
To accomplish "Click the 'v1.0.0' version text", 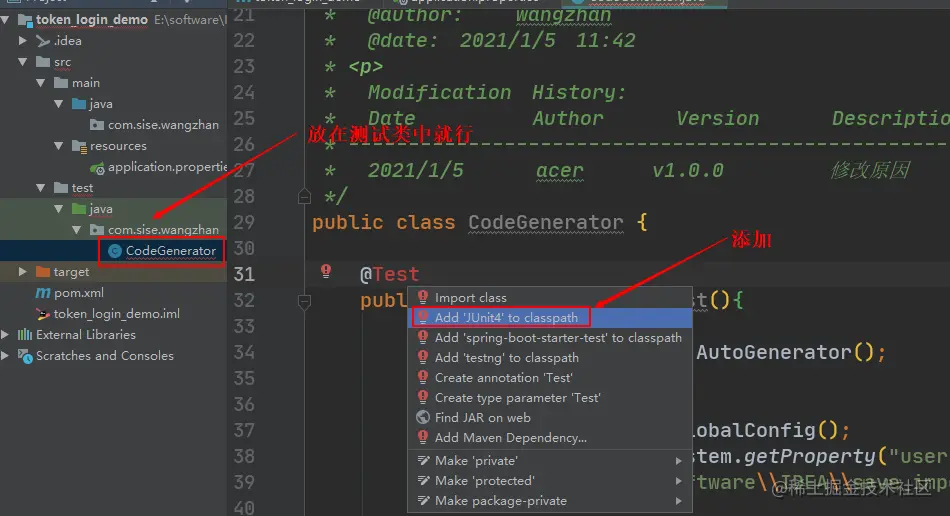I will (688, 170).
